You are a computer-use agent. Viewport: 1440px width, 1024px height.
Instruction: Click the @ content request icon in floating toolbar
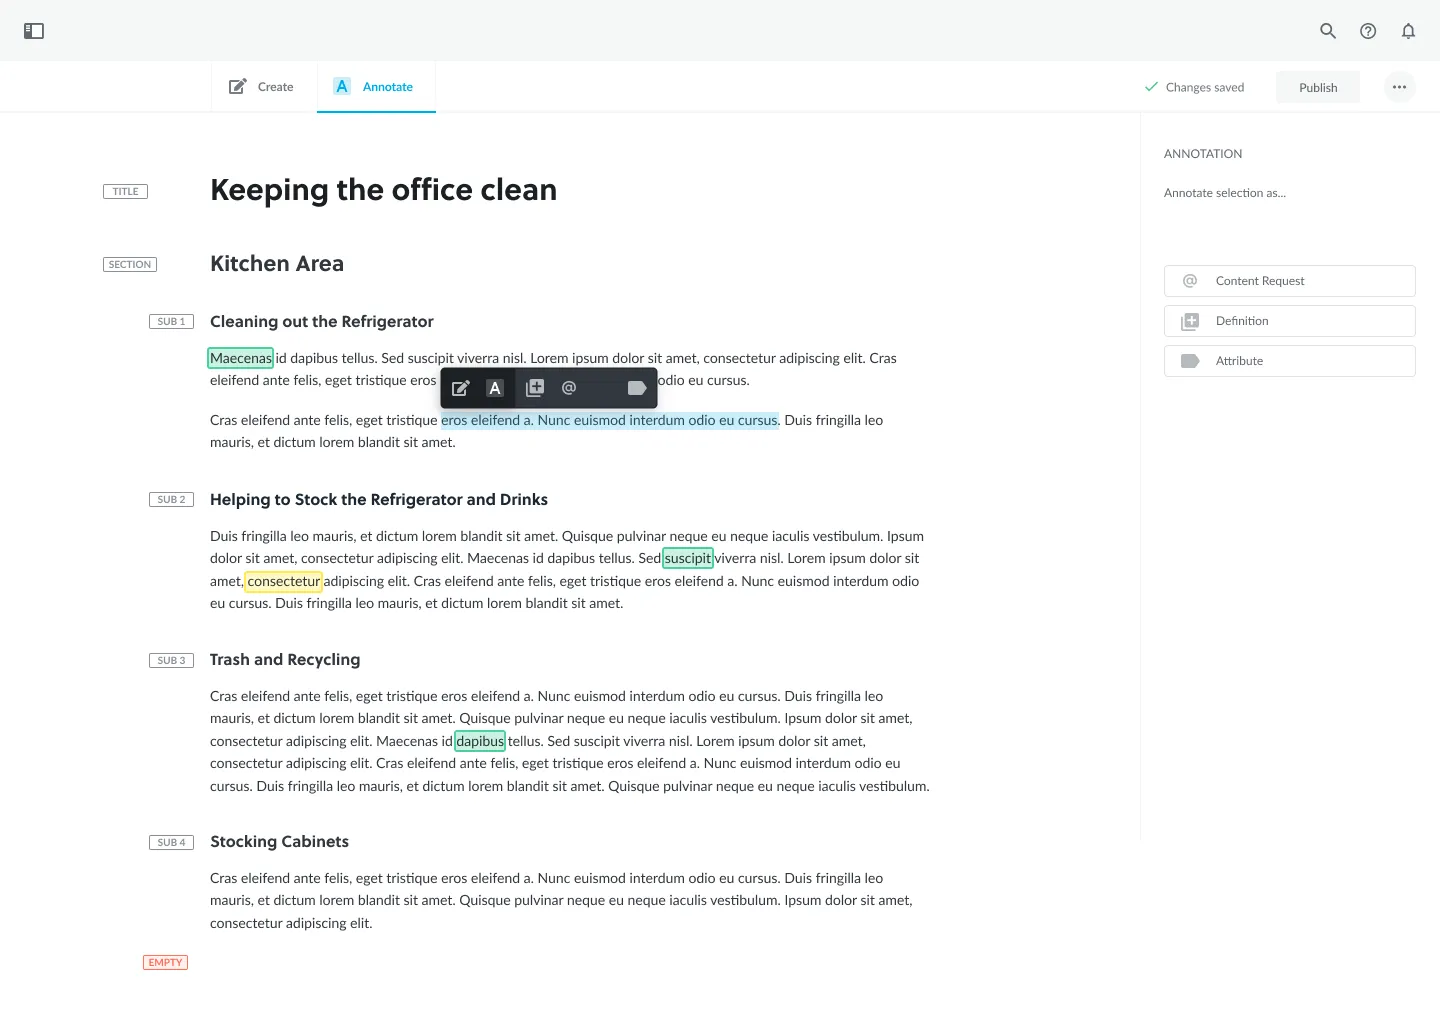(569, 388)
